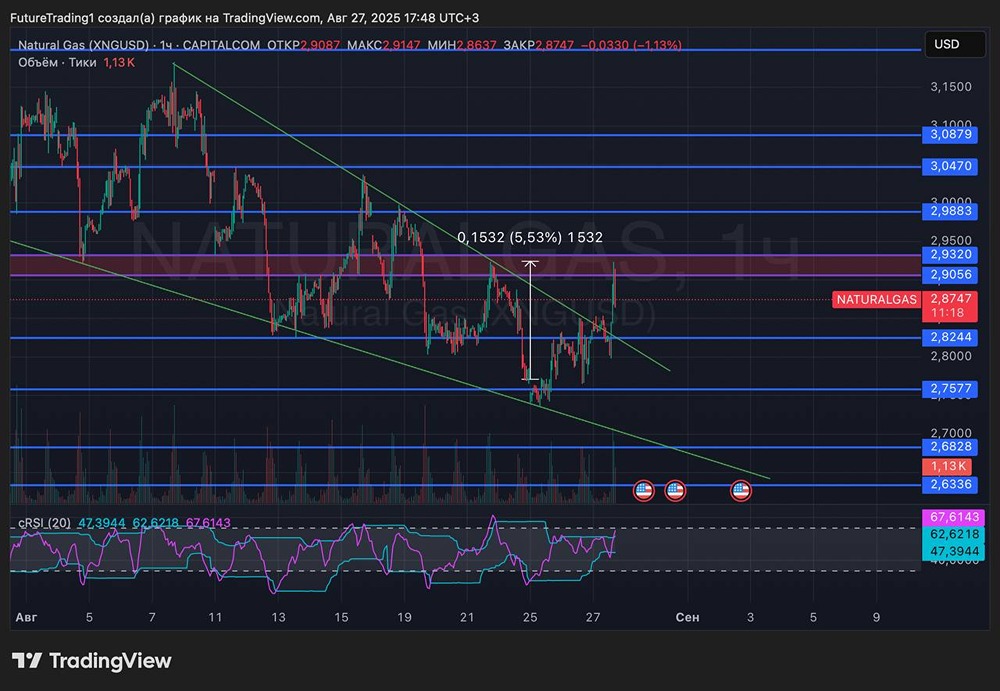Image resolution: width=1000 pixels, height=691 pixels.
Task: Click the 11:18 candle countdown label
Action: (948, 313)
